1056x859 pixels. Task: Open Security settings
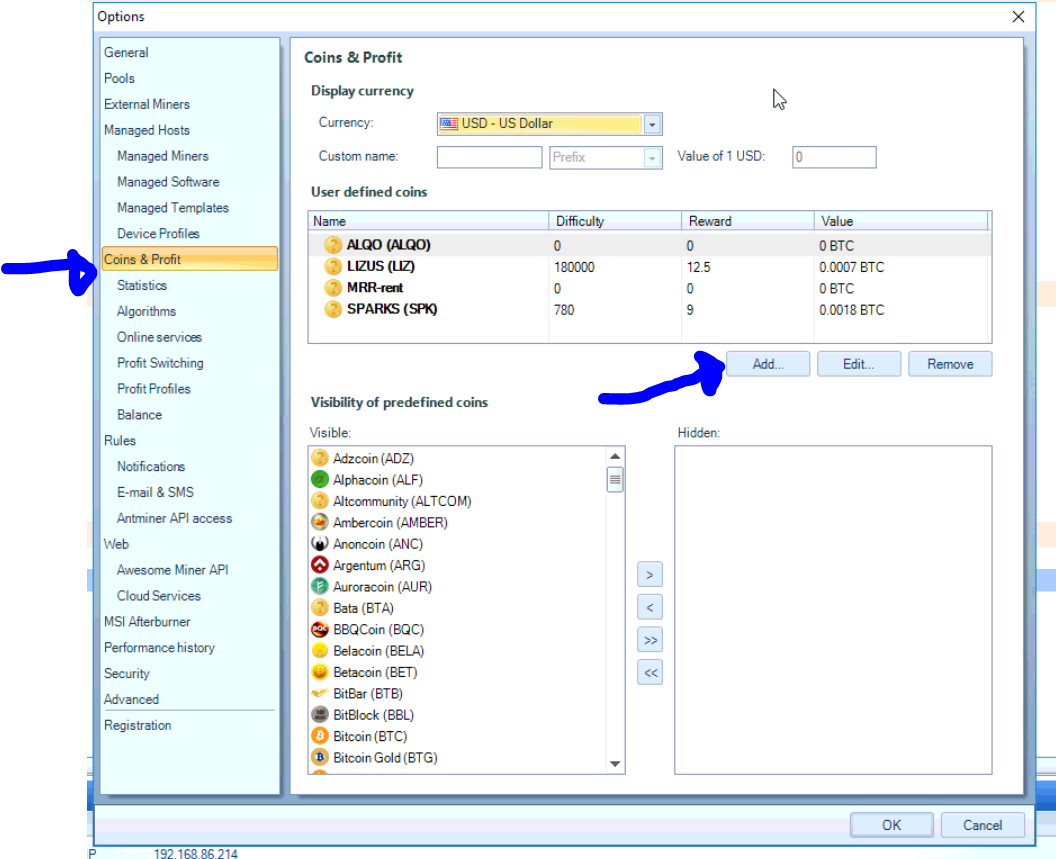[x=127, y=674]
